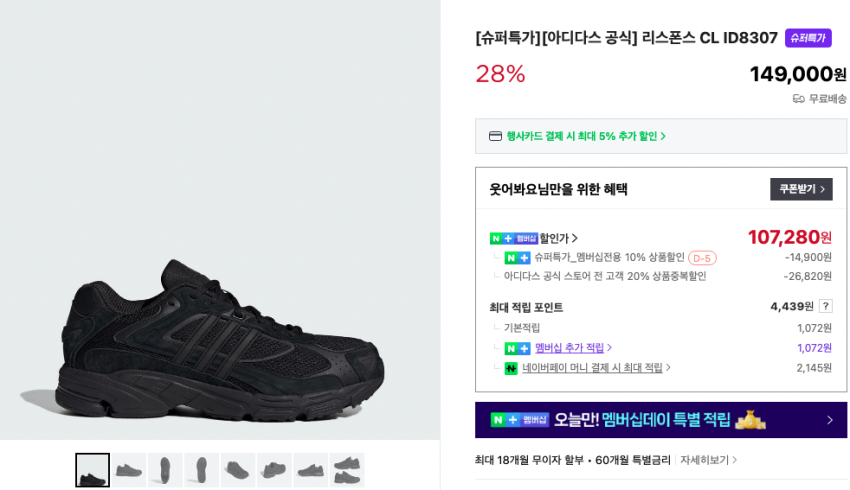Viewport: 850px width, 490px height.
Task: Open the 멤버십데이 banner right arrow
Action: (x=830, y=420)
